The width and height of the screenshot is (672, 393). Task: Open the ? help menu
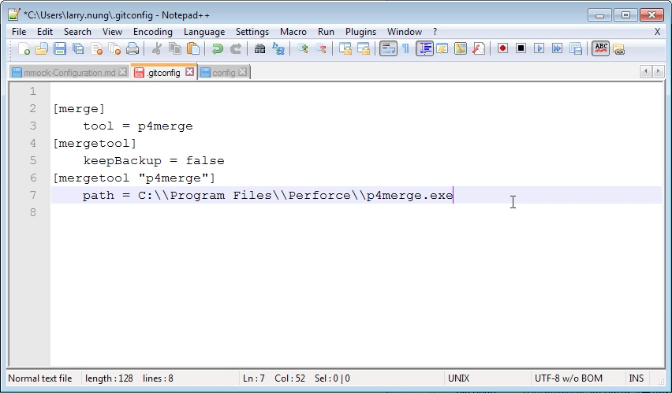(x=435, y=32)
